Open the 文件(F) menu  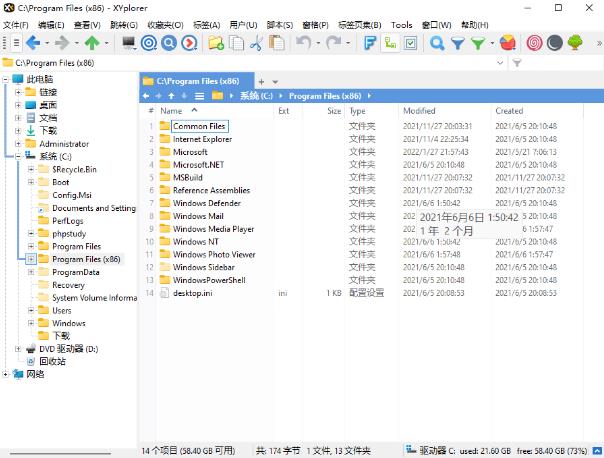point(16,25)
